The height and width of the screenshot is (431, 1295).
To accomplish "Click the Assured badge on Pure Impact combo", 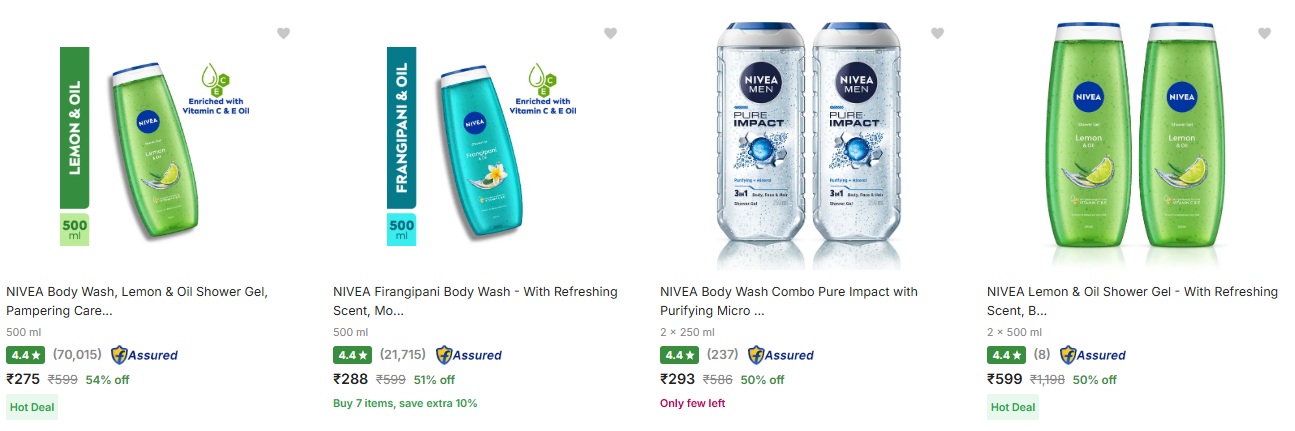I will (781, 355).
